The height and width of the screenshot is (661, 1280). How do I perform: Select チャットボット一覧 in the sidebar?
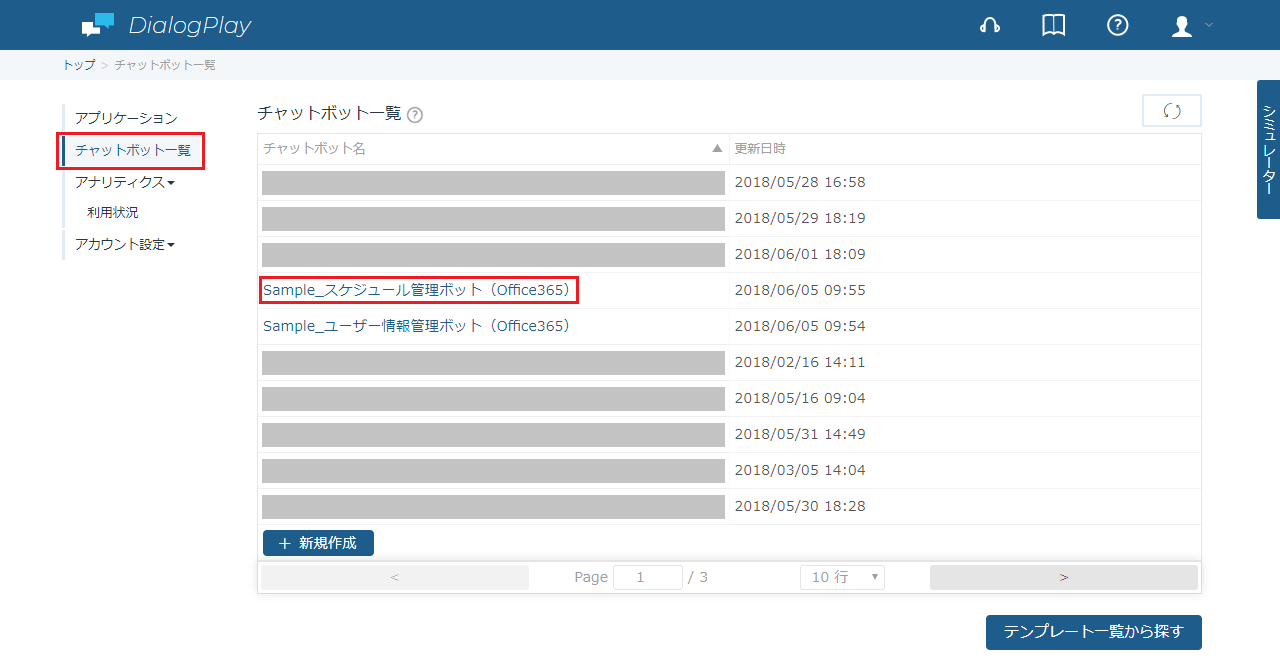pos(133,150)
